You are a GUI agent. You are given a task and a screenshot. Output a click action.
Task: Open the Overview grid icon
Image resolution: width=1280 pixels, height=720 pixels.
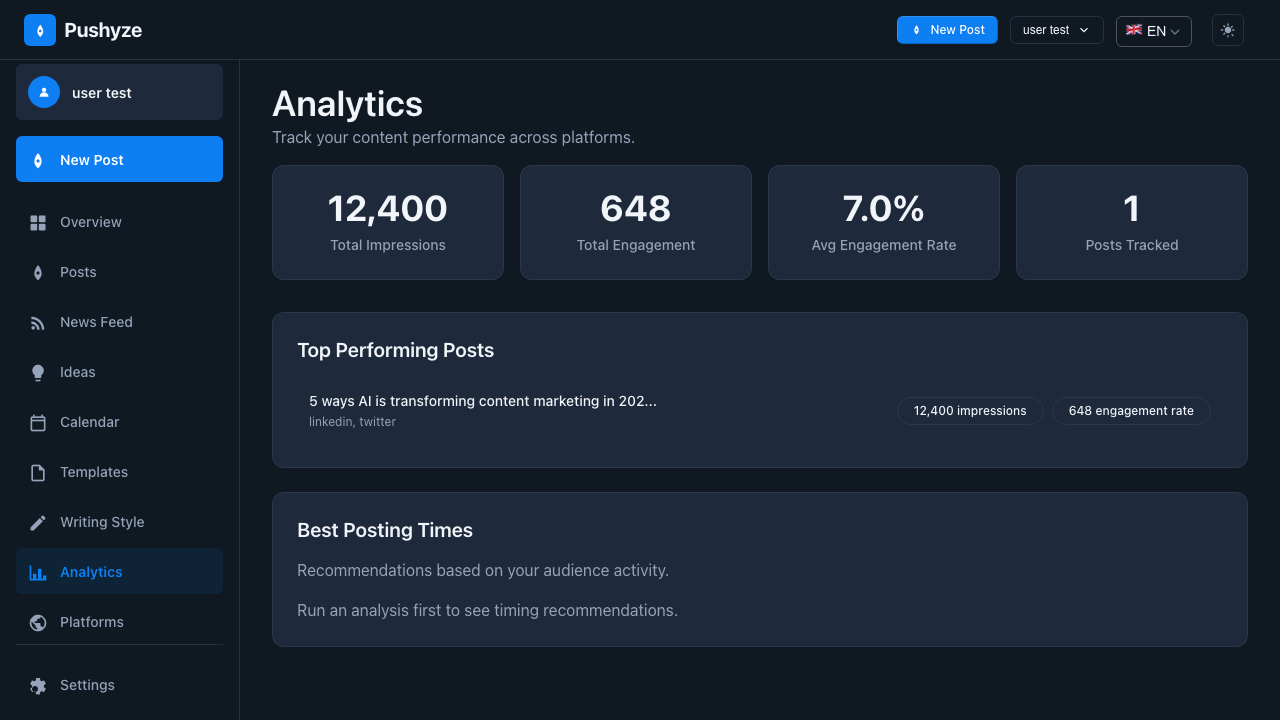[x=38, y=222]
